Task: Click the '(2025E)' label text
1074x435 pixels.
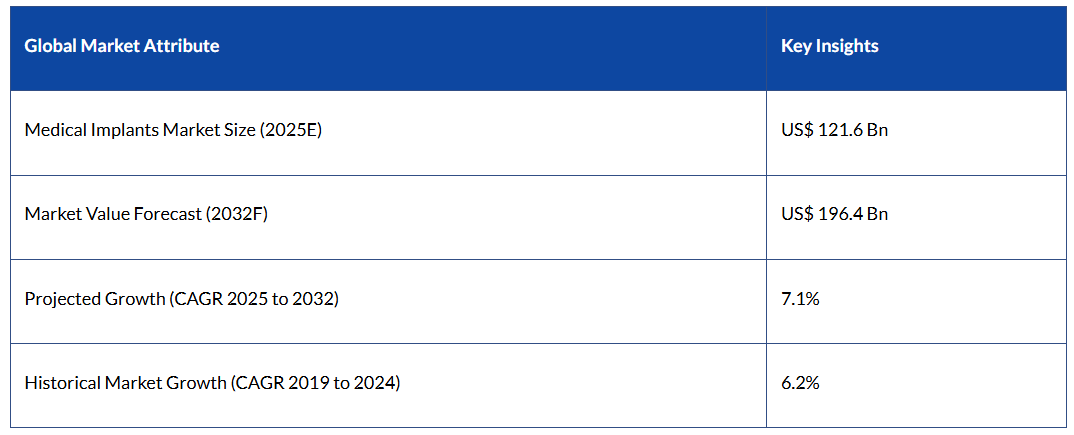Action: point(290,130)
